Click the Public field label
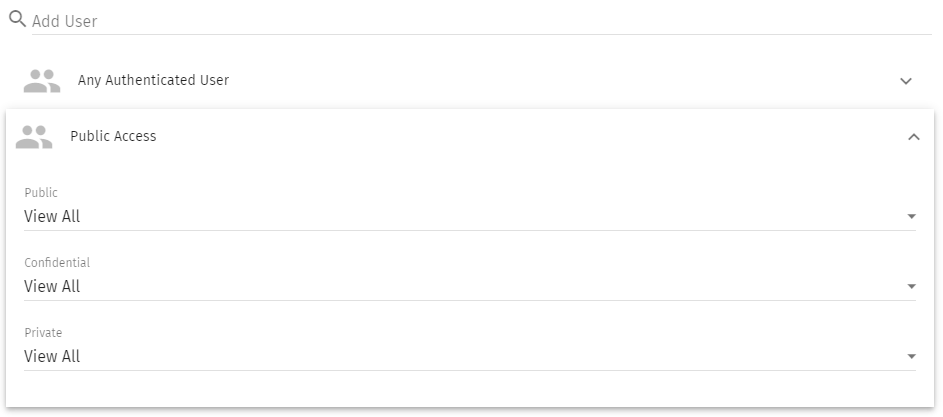 pyautogui.click(x=41, y=193)
